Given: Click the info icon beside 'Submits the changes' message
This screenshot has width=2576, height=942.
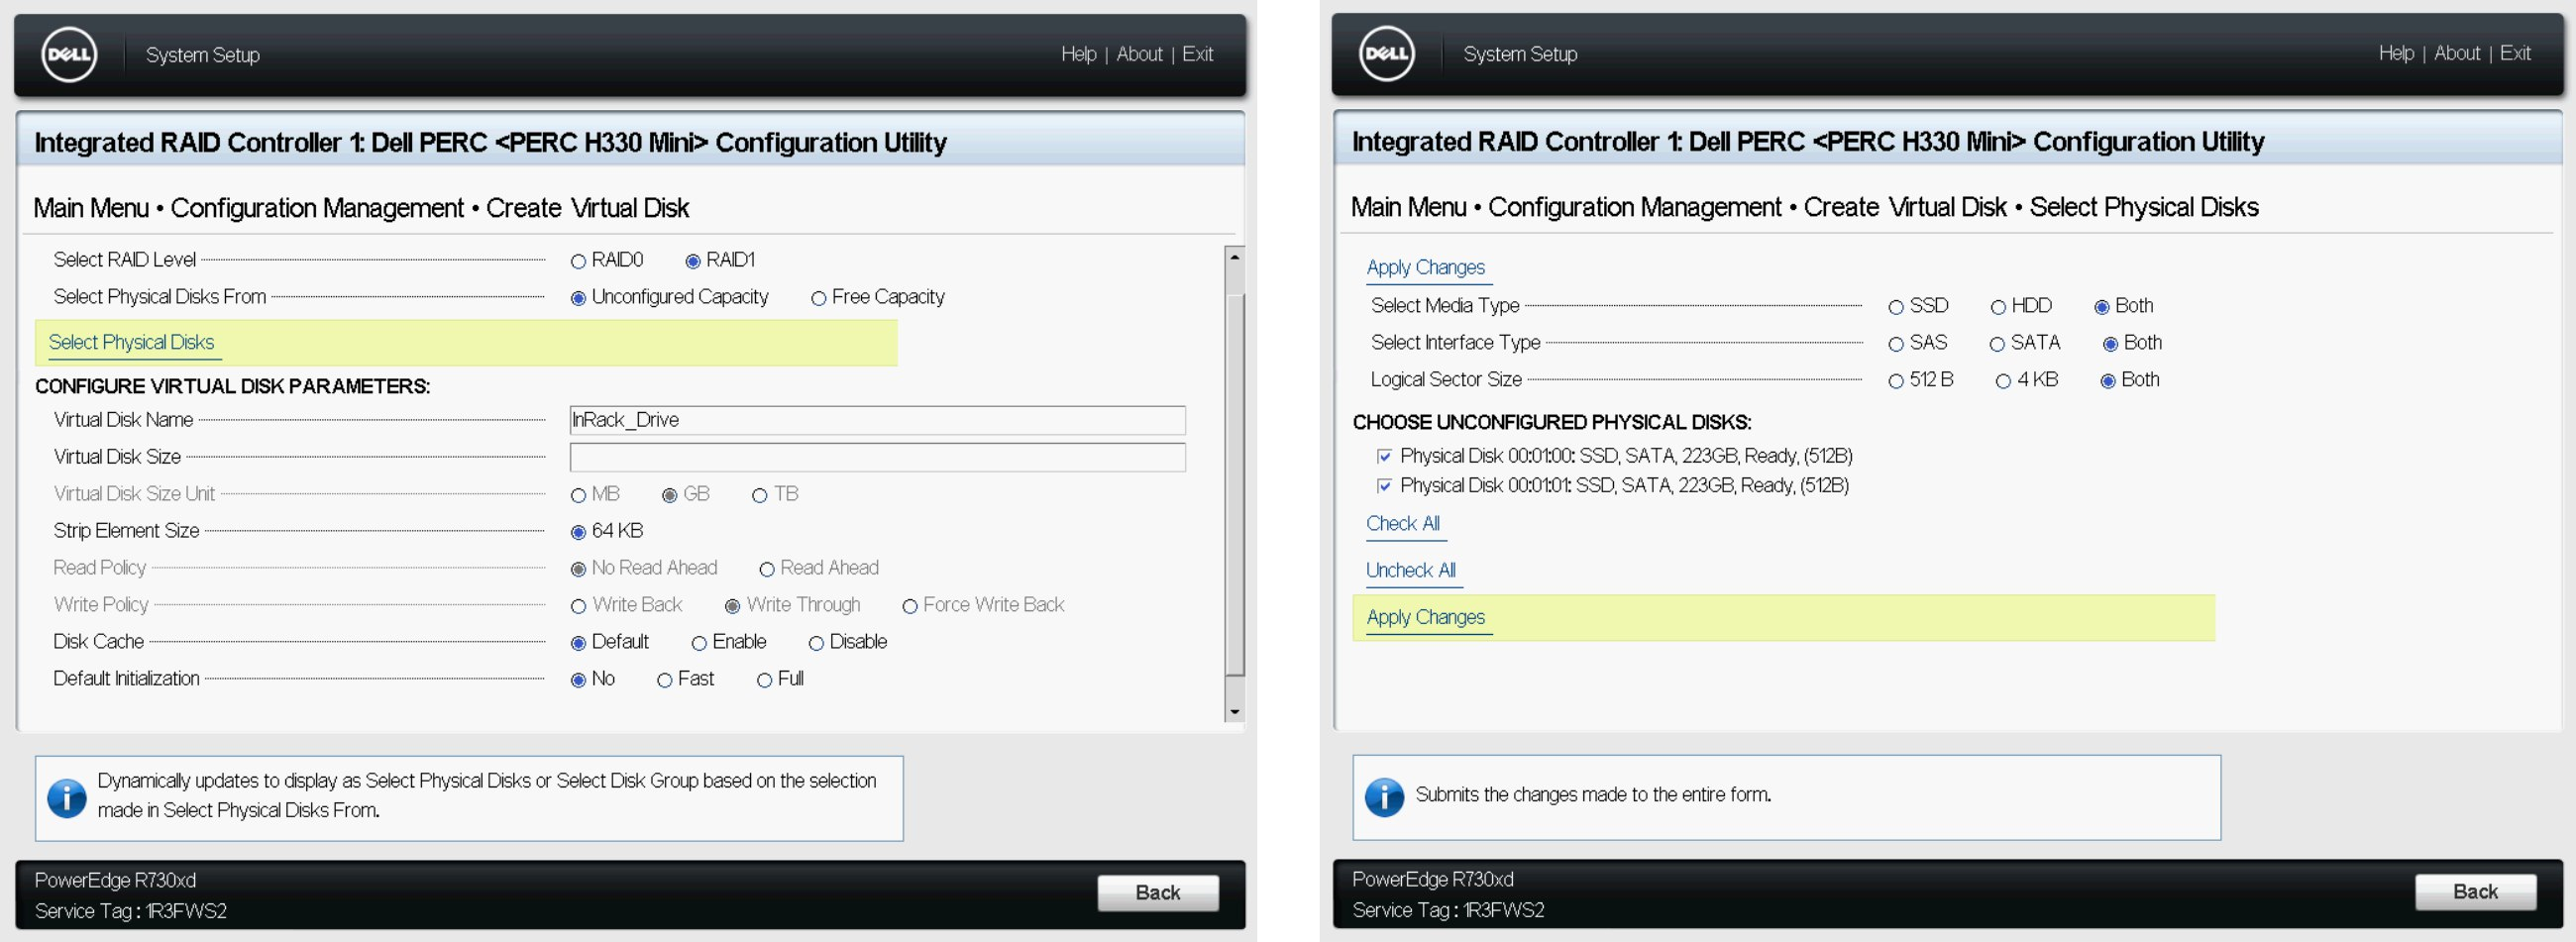Looking at the screenshot, I should pos(1384,797).
